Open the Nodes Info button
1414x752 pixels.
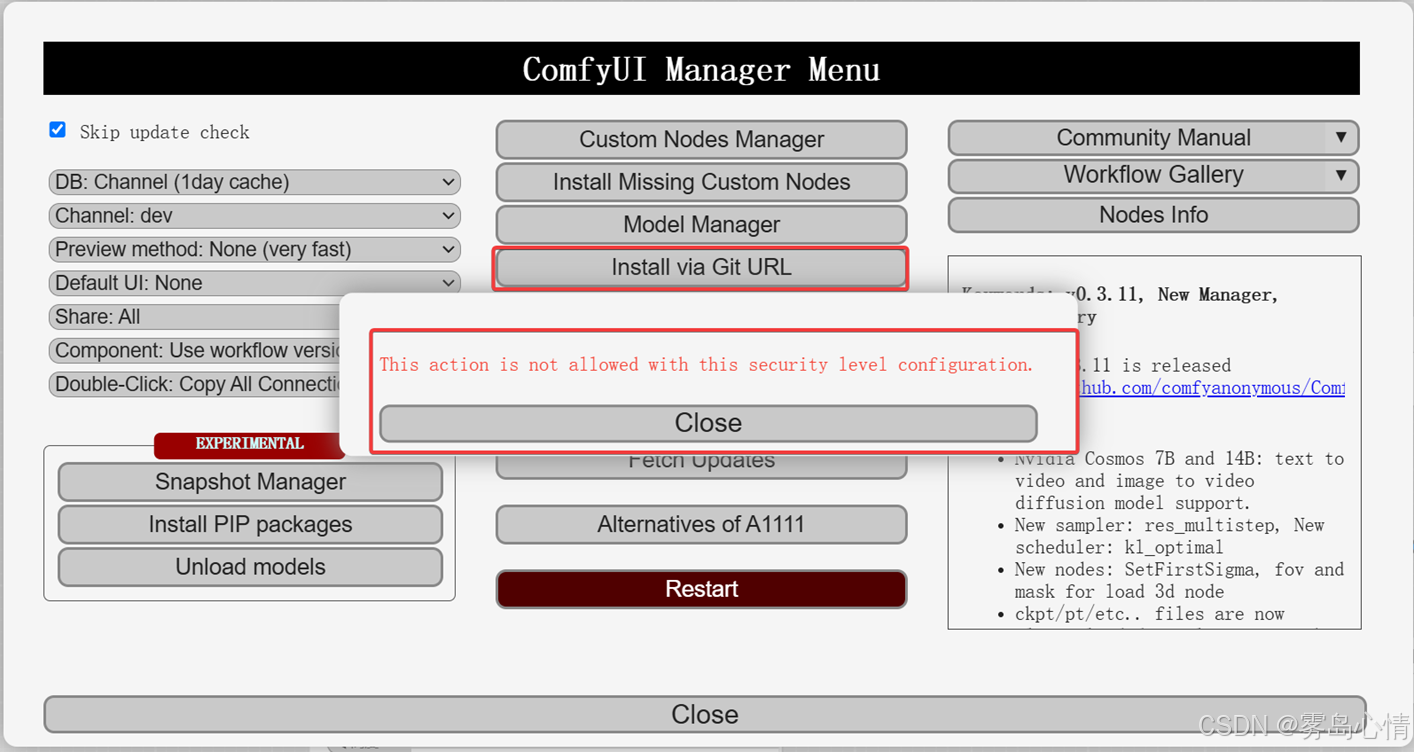click(x=1153, y=215)
